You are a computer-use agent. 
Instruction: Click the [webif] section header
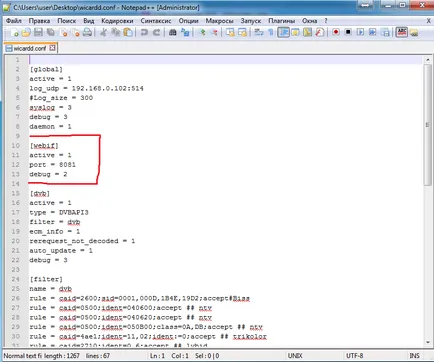coord(44,146)
